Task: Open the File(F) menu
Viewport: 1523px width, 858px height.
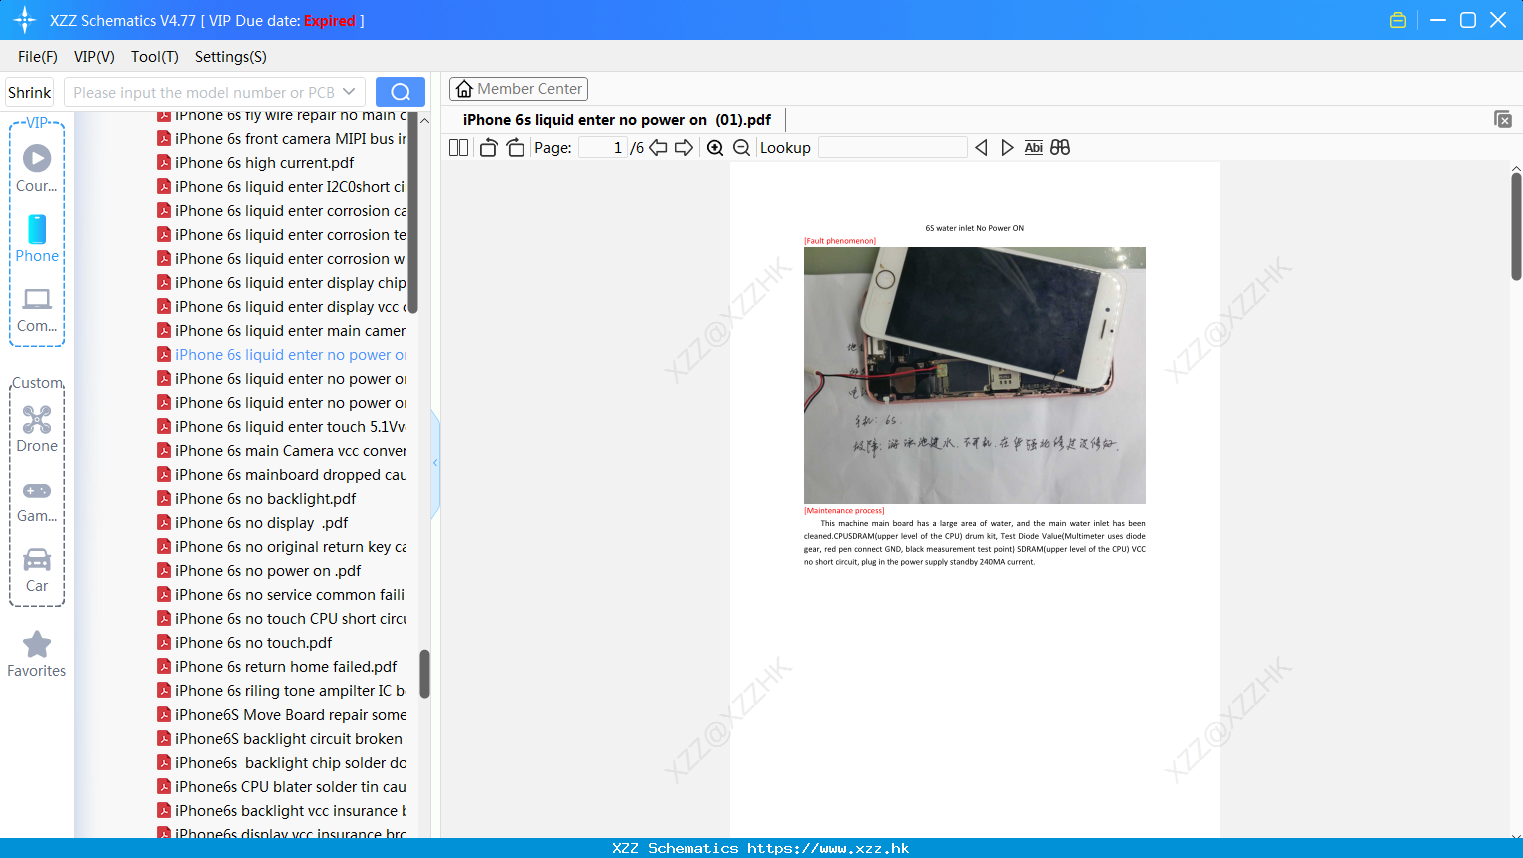Action: point(38,57)
